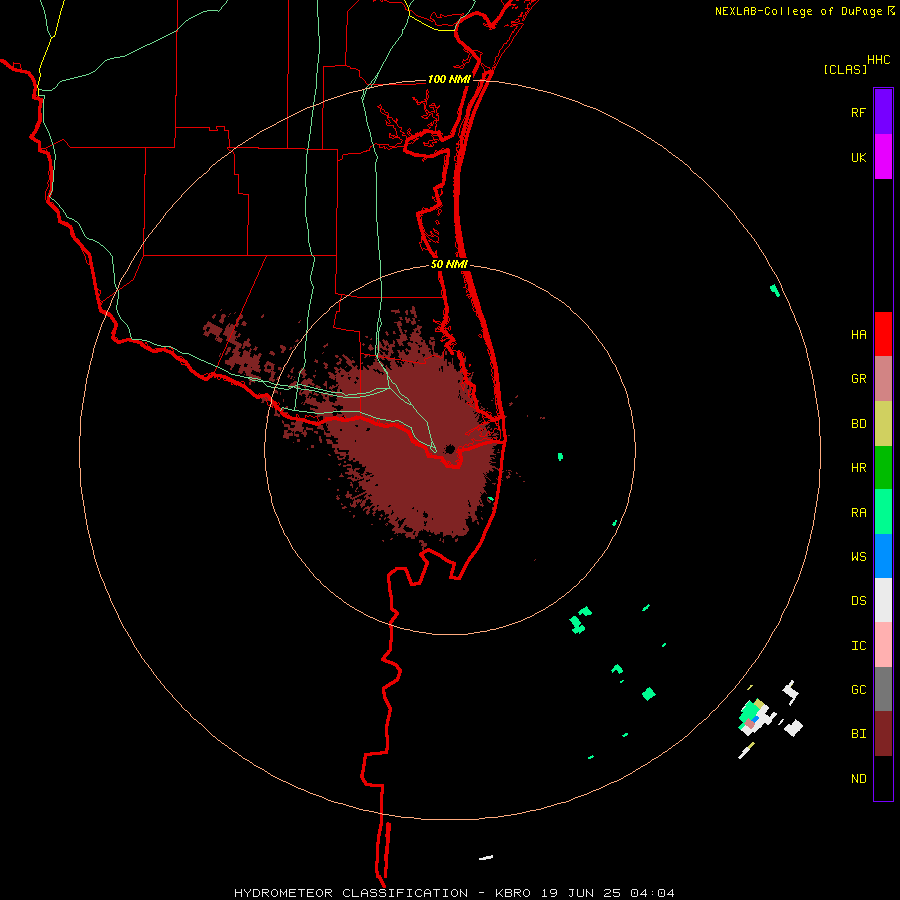Click the GC legend label

pyautogui.click(x=858, y=690)
